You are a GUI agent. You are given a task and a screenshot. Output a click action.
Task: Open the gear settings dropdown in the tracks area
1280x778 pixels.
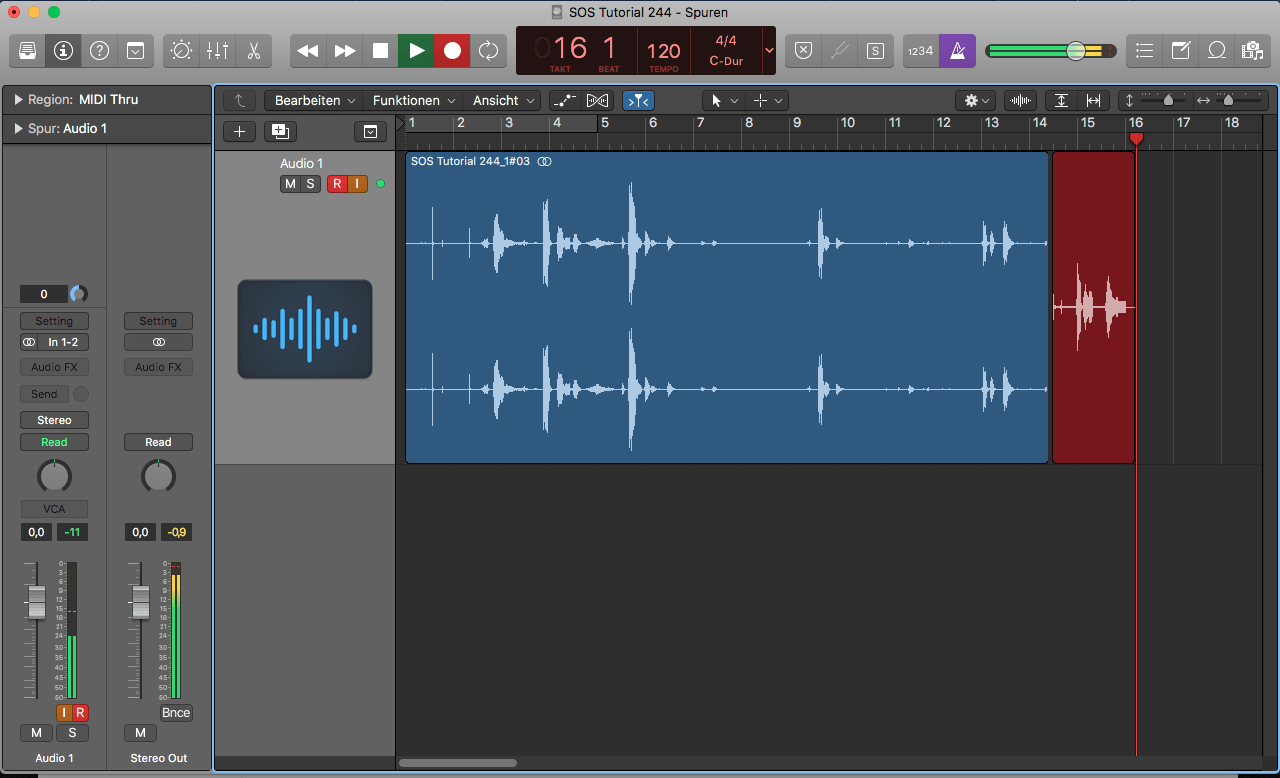pos(974,101)
